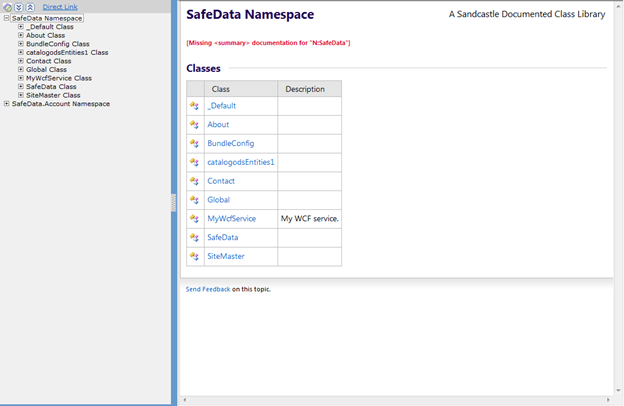The image size is (624, 406).
Task: Expand the _Default Class node
Action: click(21, 27)
